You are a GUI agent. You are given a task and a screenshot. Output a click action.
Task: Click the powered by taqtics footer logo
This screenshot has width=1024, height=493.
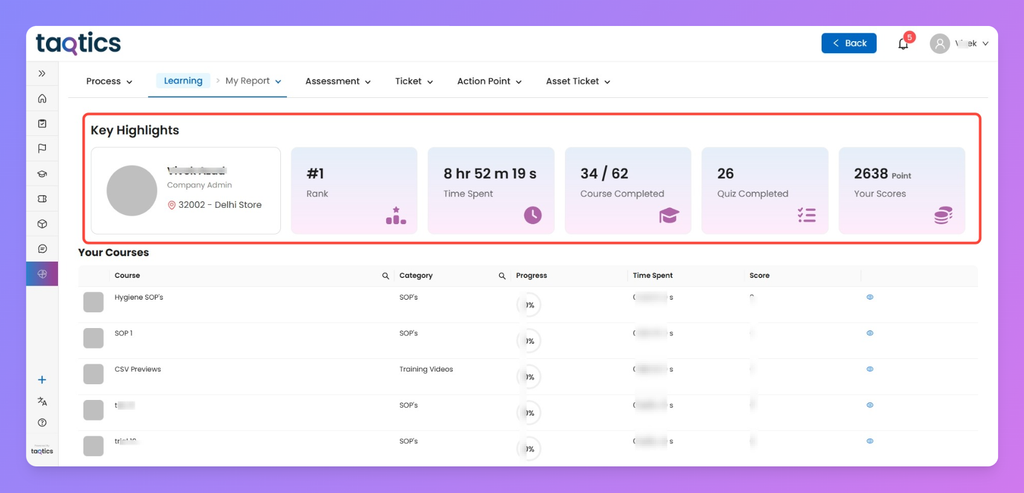42,450
